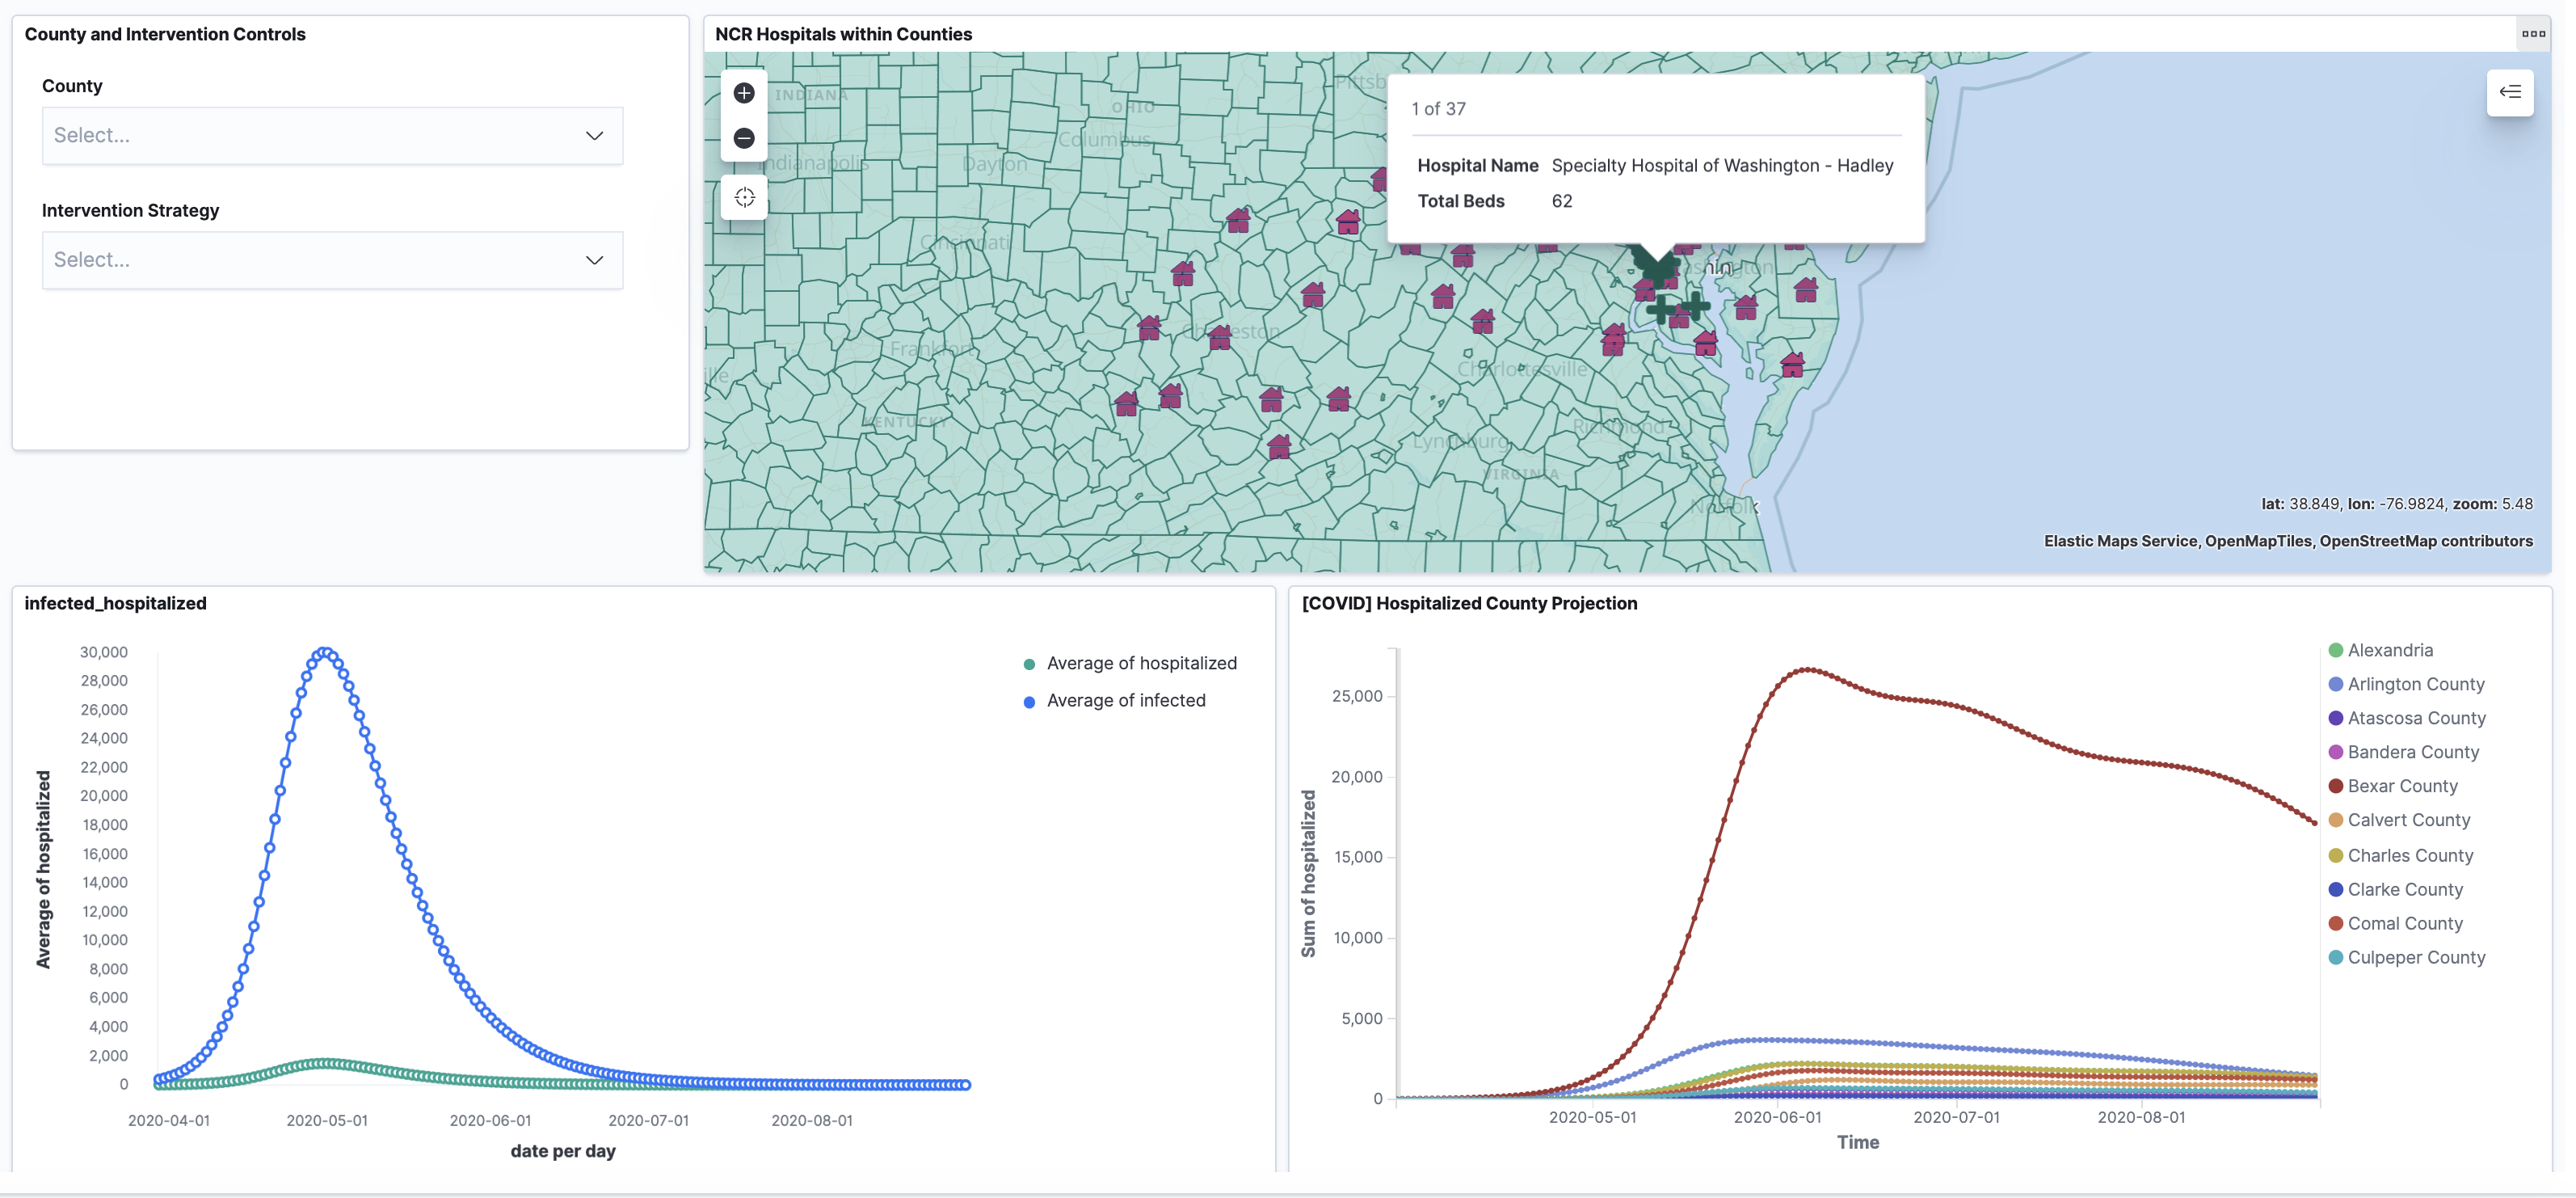Open the map panel options menu

[x=2533, y=33]
